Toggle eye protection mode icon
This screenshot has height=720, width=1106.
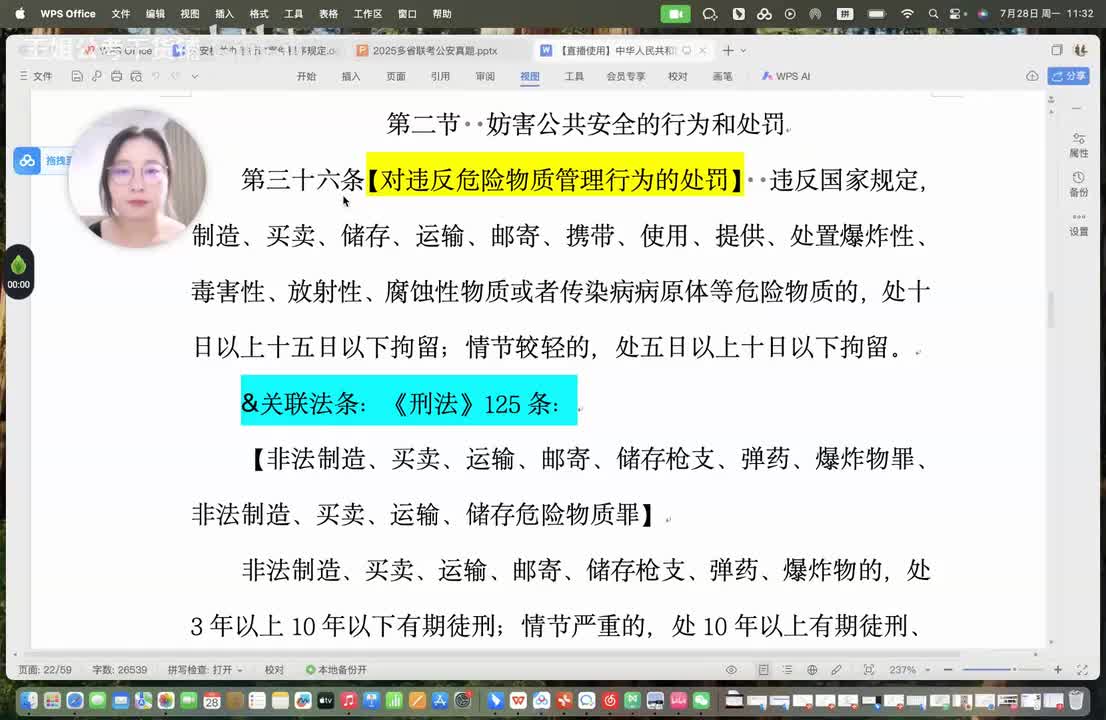[x=731, y=670]
